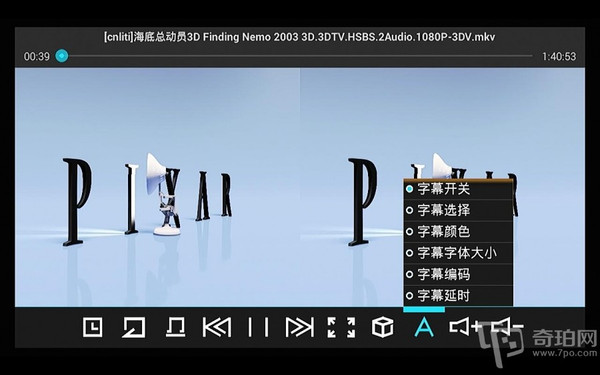The width and height of the screenshot is (600, 375).
Task: Click the video file title text
Action: click(299, 37)
